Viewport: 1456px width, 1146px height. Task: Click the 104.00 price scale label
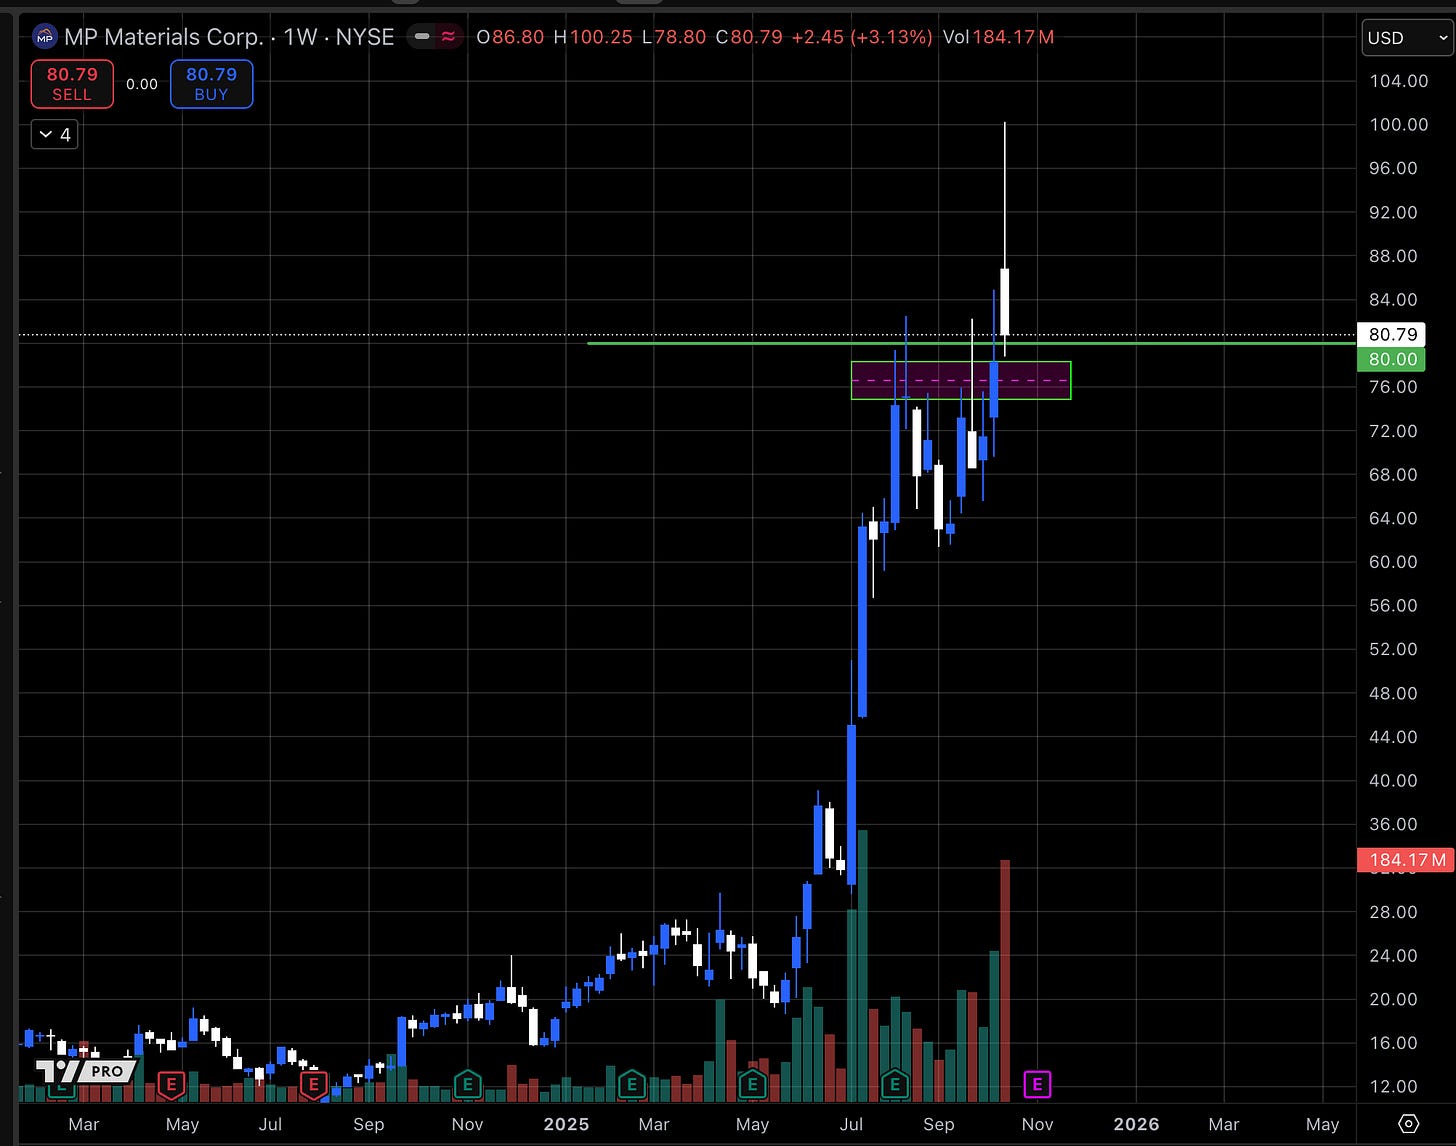(1398, 81)
